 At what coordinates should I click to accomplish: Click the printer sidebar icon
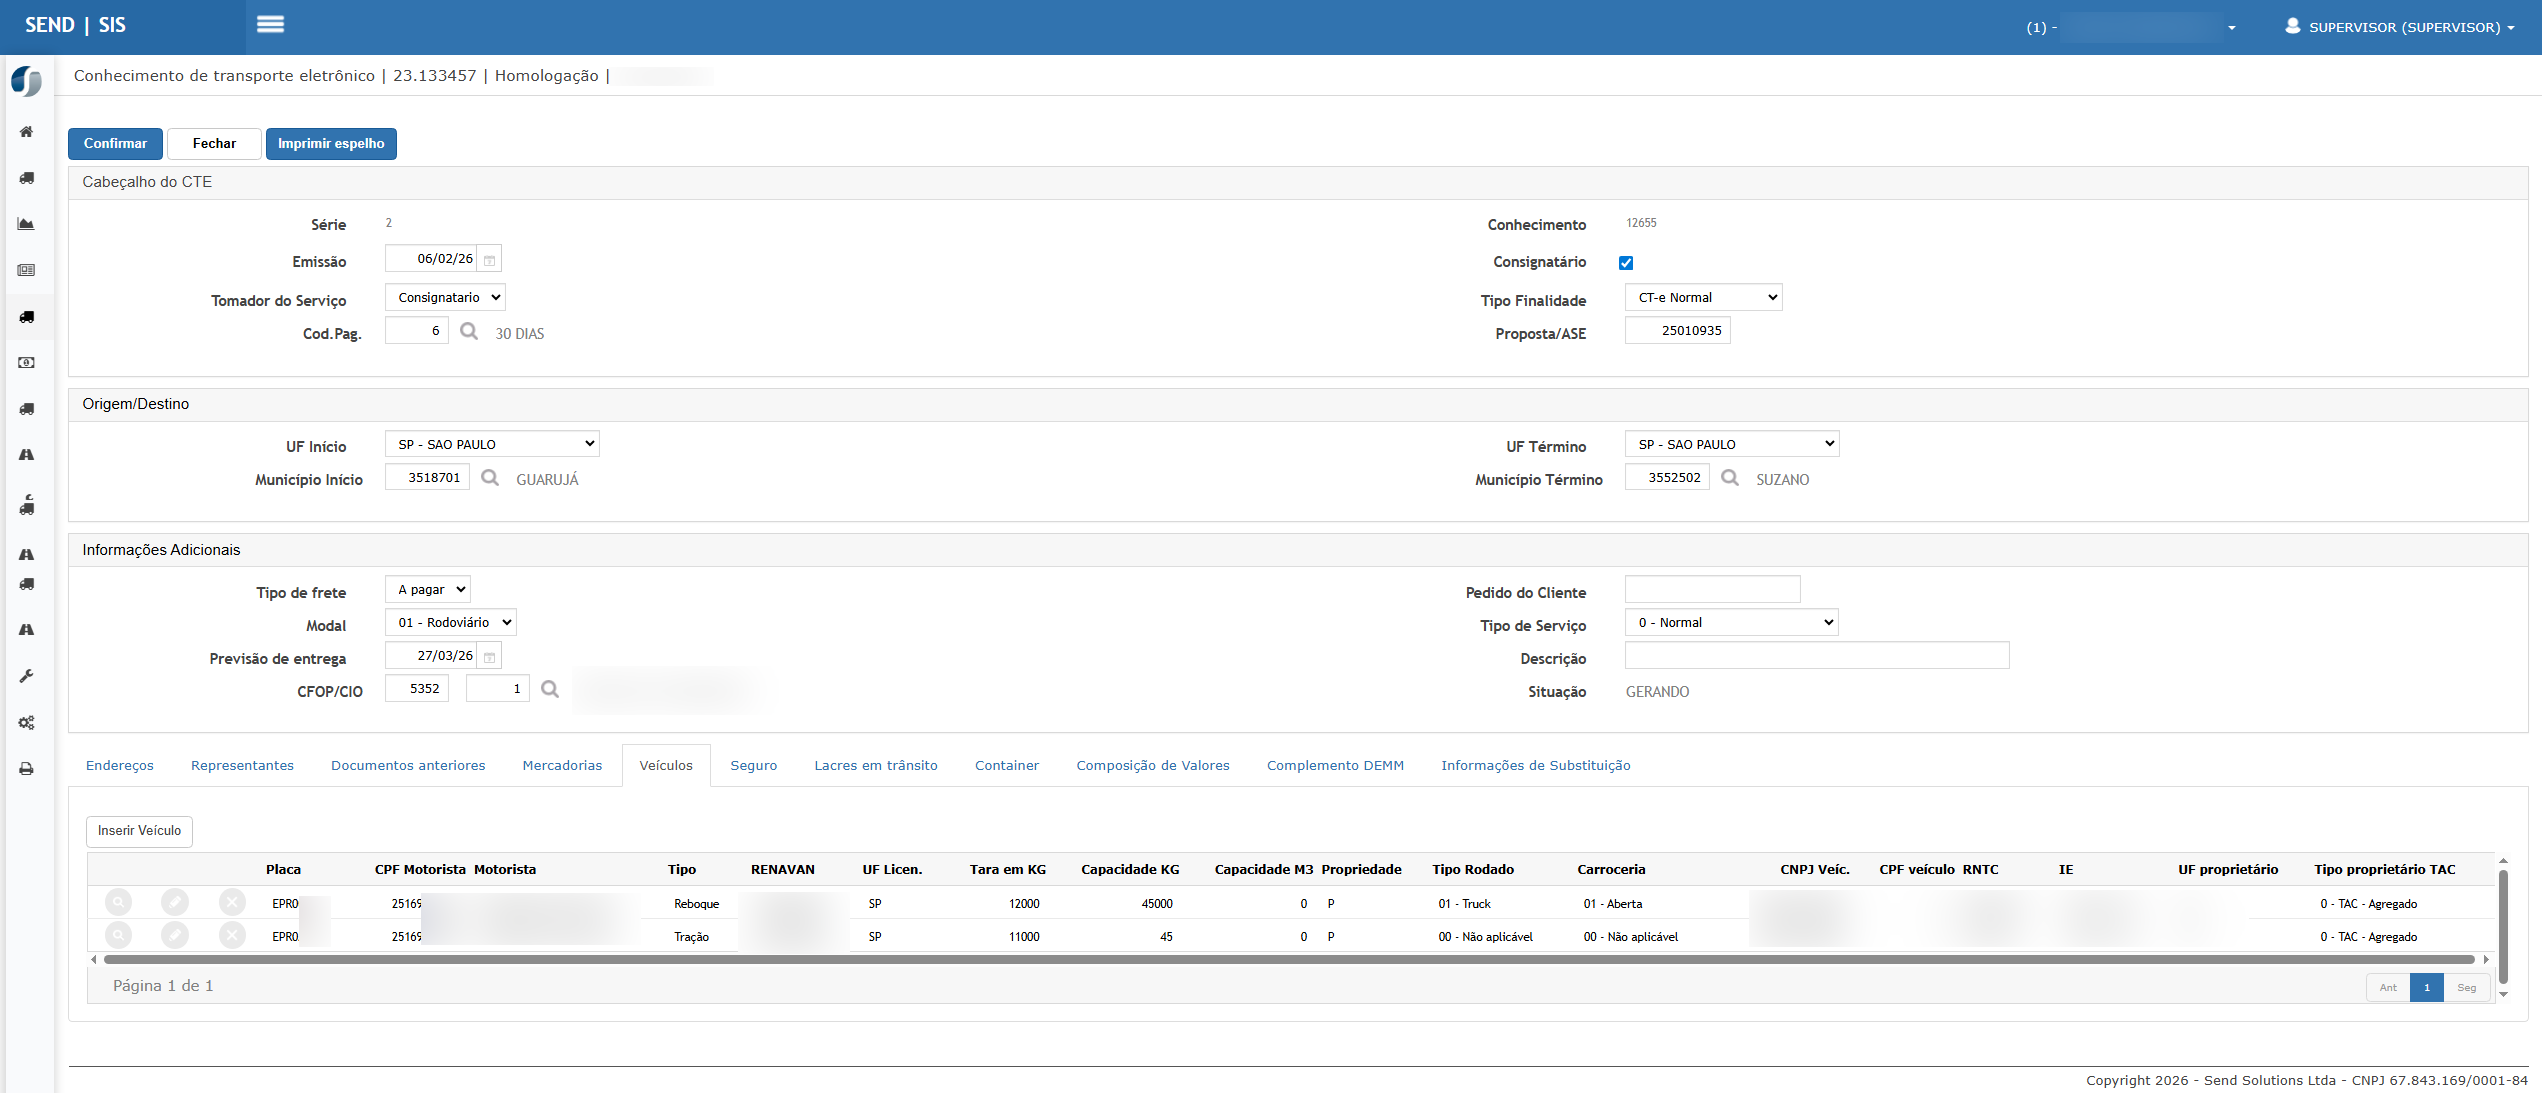[27, 769]
